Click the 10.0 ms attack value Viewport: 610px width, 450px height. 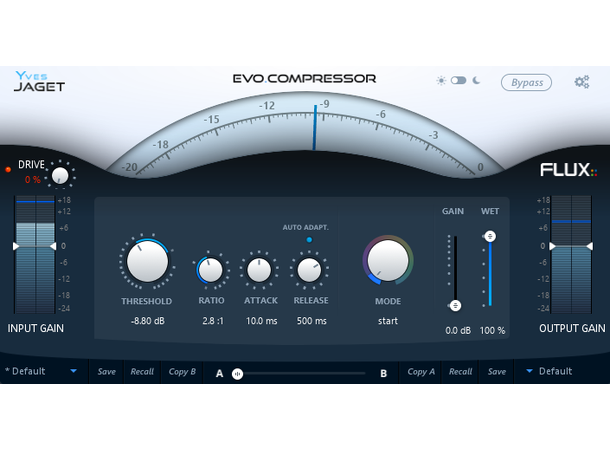[x=261, y=321]
